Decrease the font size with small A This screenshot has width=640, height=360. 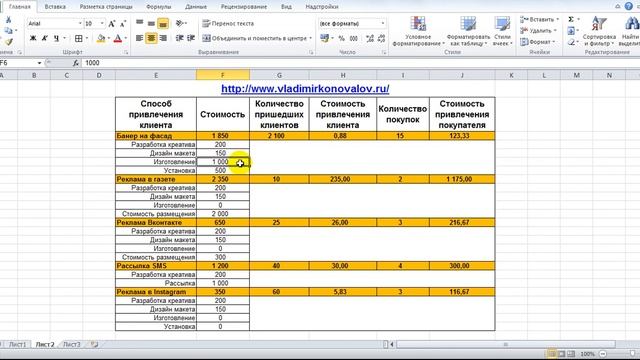tap(123, 24)
